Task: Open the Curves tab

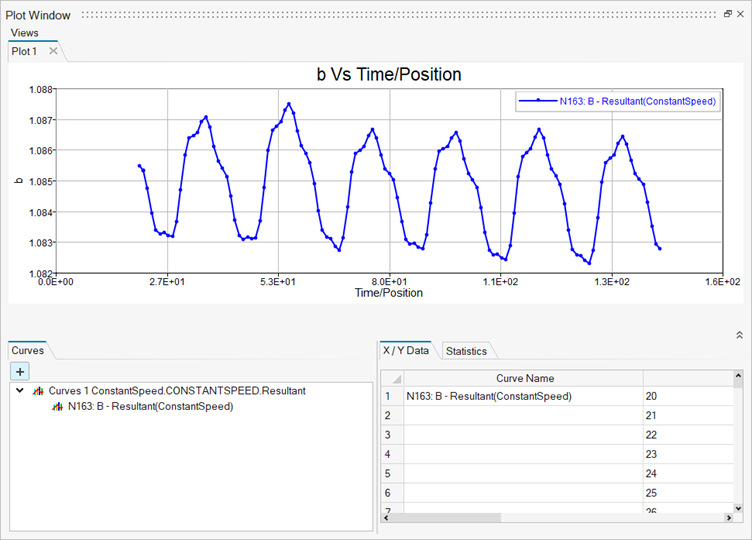Action: click(x=28, y=351)
